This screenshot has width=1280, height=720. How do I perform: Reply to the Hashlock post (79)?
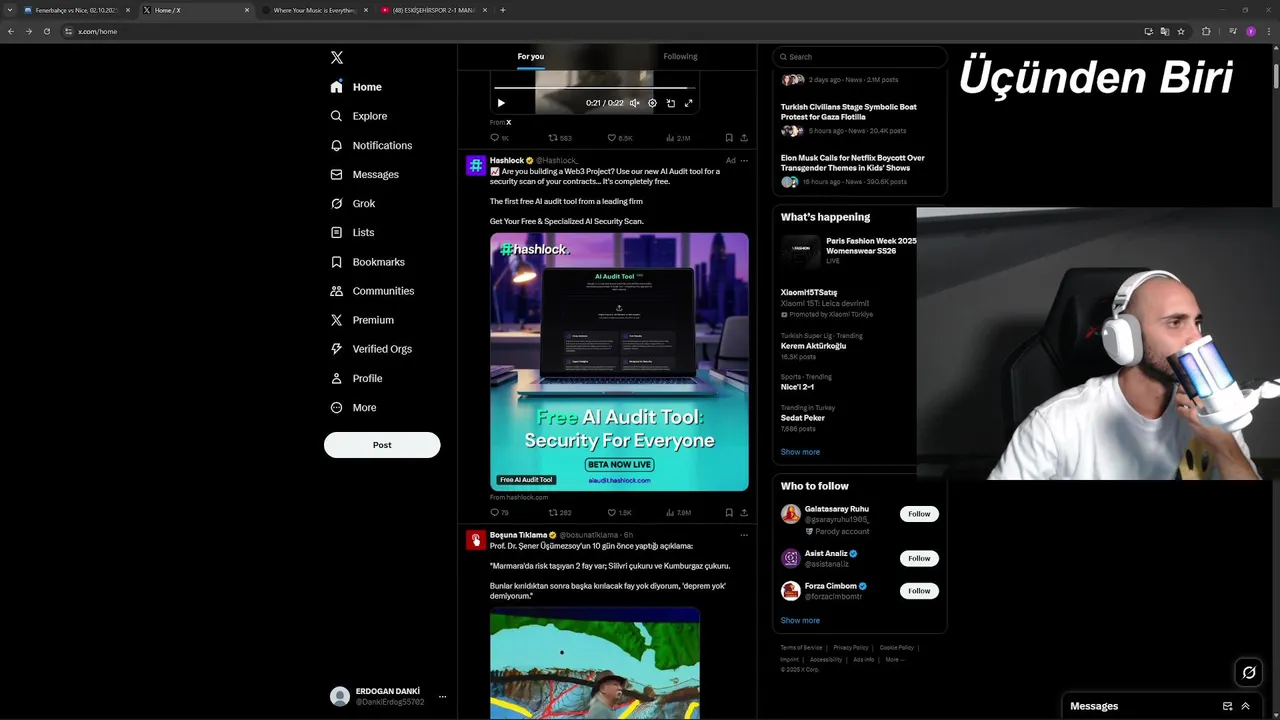pyautogui.click(x=499, y=513)
